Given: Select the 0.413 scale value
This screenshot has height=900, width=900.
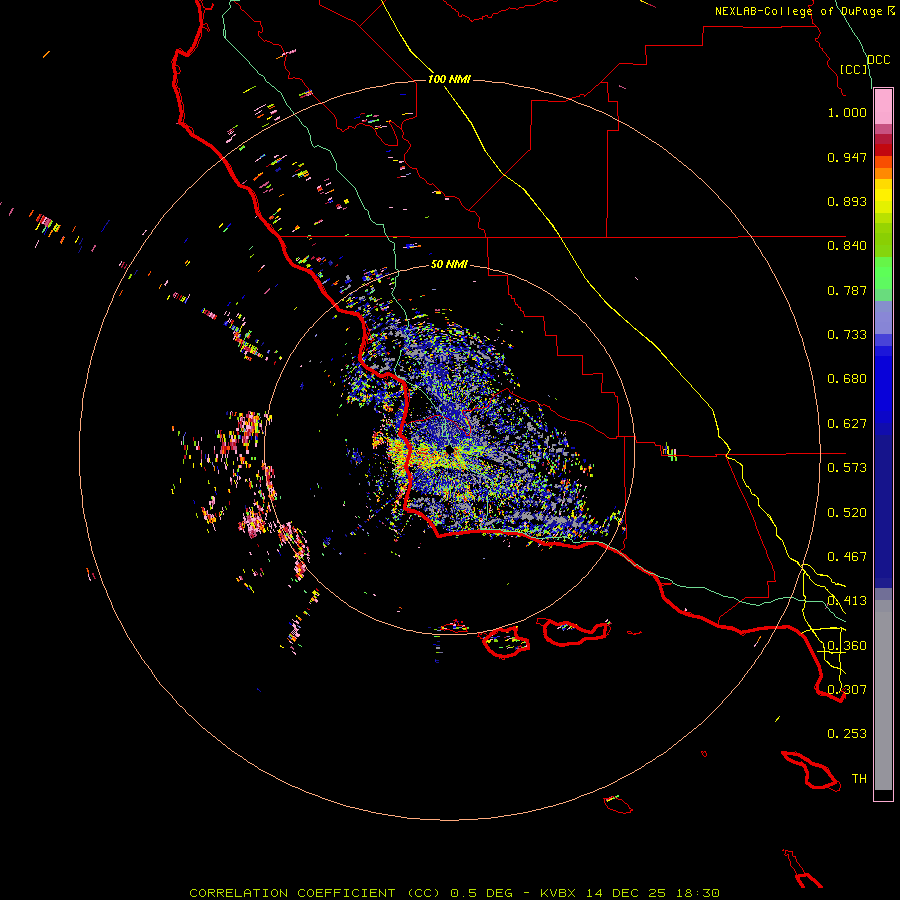Looking at the screenshot, I should 847,601.
